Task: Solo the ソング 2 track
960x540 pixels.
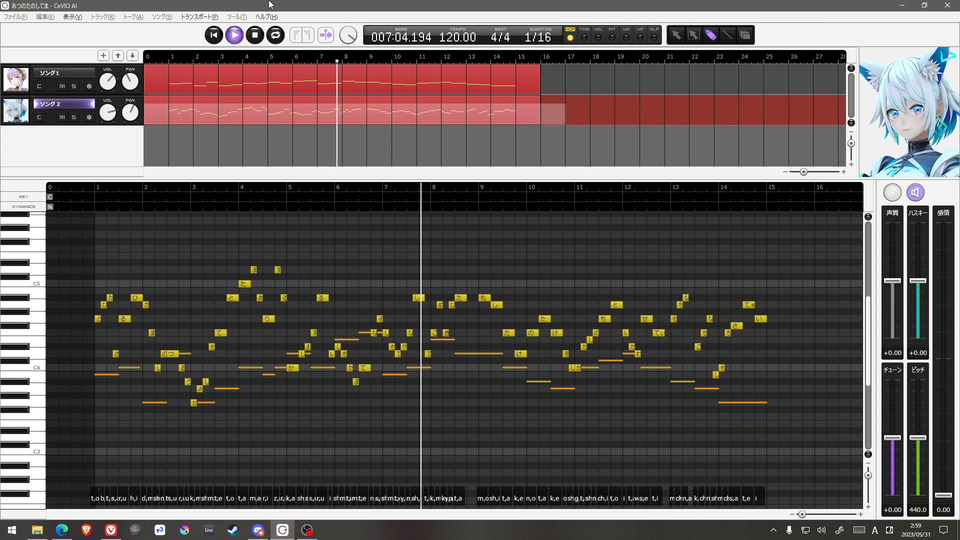Action: click(x=73, y=118)
